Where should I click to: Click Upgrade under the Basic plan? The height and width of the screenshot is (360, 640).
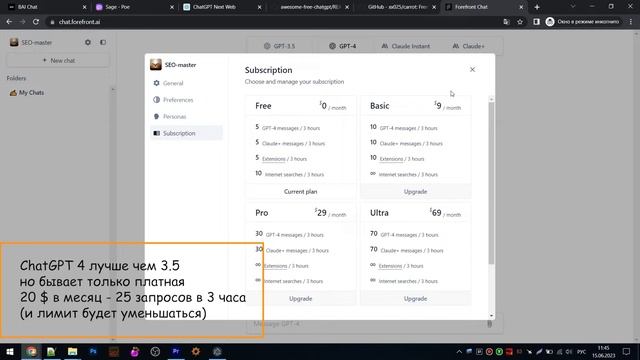pyautogui.click(x=416, y=191)
